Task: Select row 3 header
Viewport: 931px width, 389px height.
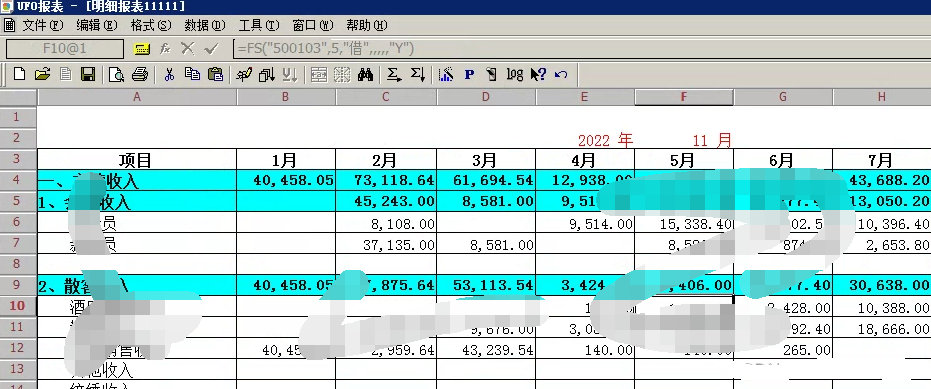Action: tap(18, 159)
